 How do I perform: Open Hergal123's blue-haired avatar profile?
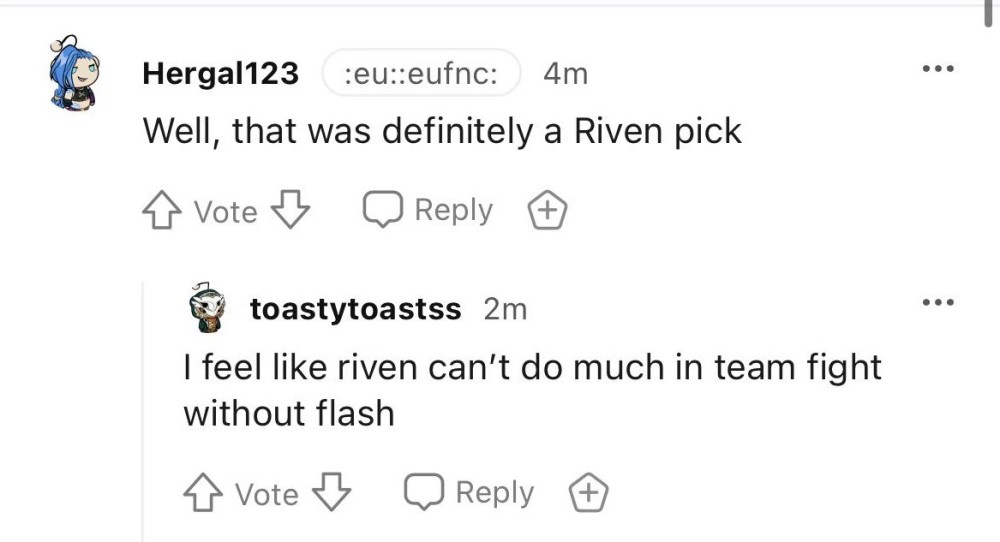76,74
